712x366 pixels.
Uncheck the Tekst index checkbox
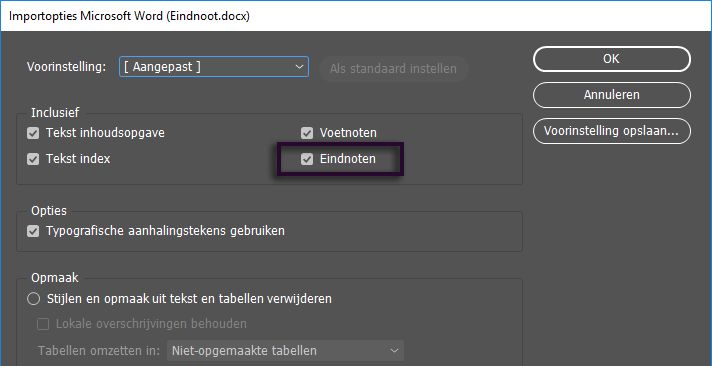point(33,159)
